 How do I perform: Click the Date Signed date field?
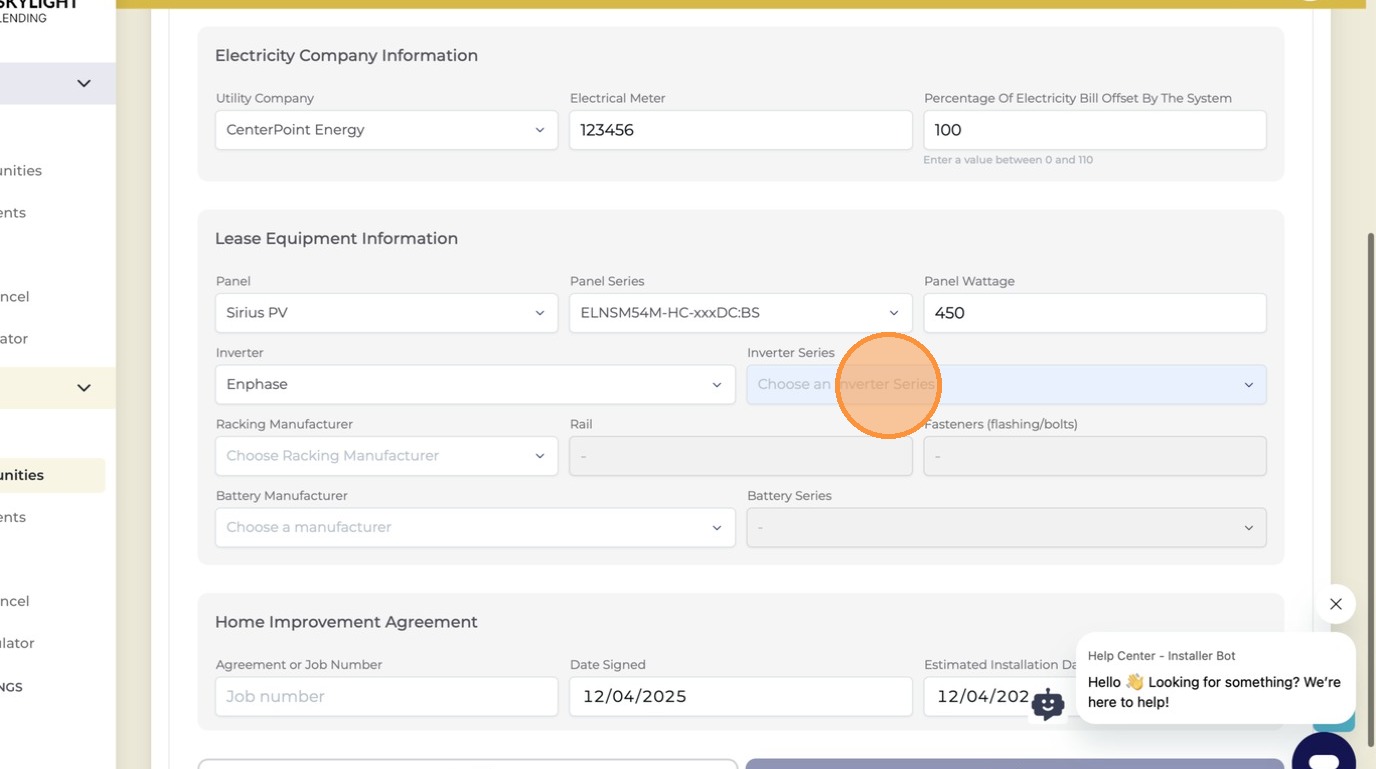pos(740,696)
